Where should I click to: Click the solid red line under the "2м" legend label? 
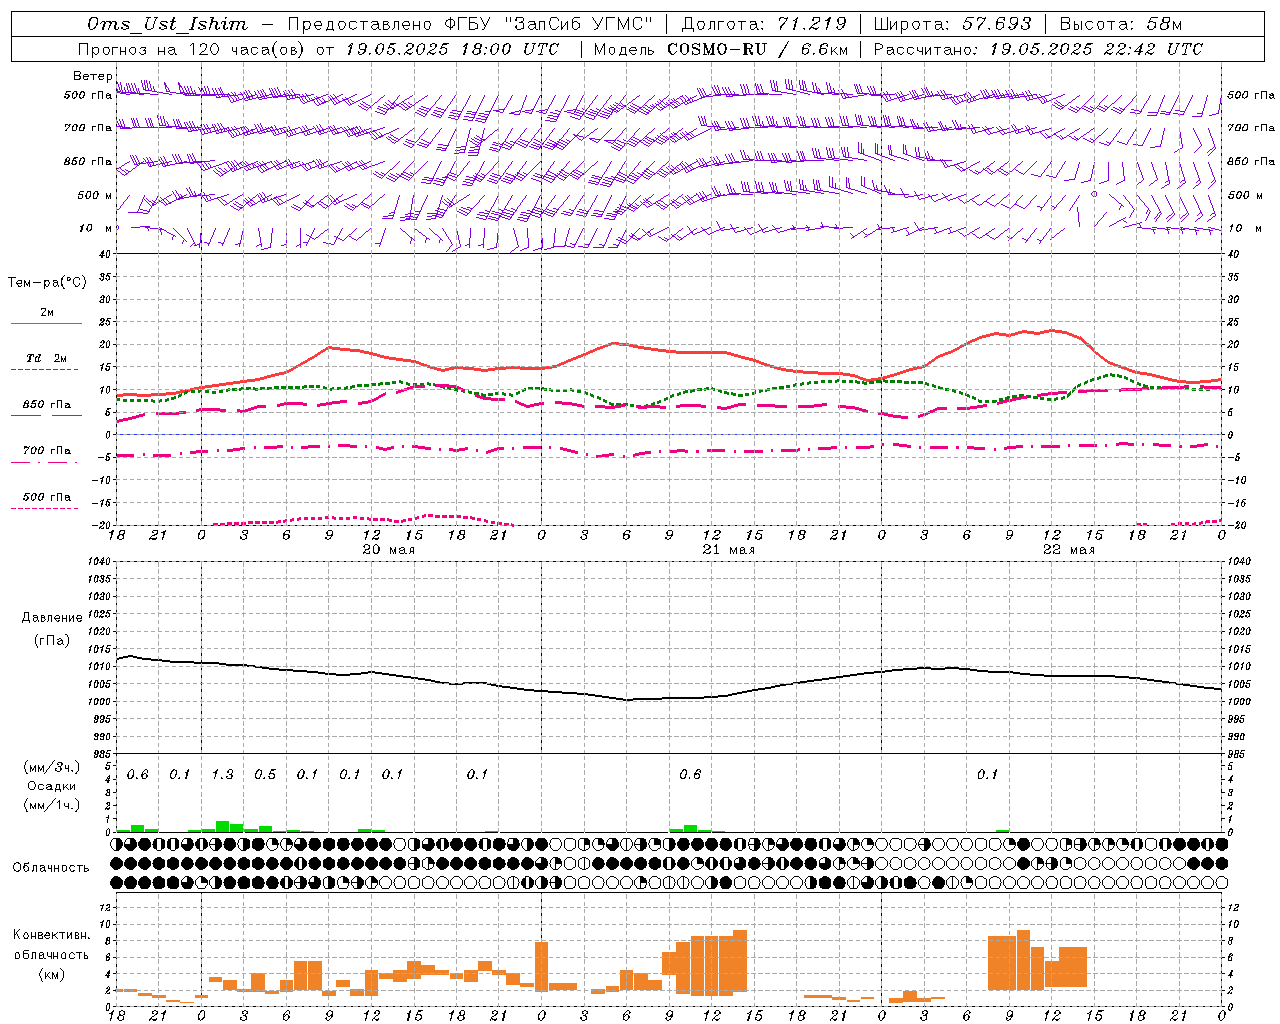(46, 324)
